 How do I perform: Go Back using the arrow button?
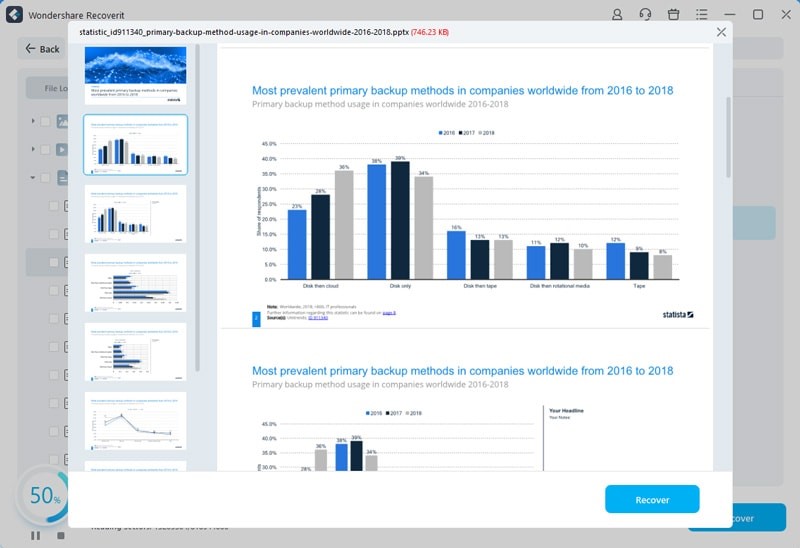point(43,49)
